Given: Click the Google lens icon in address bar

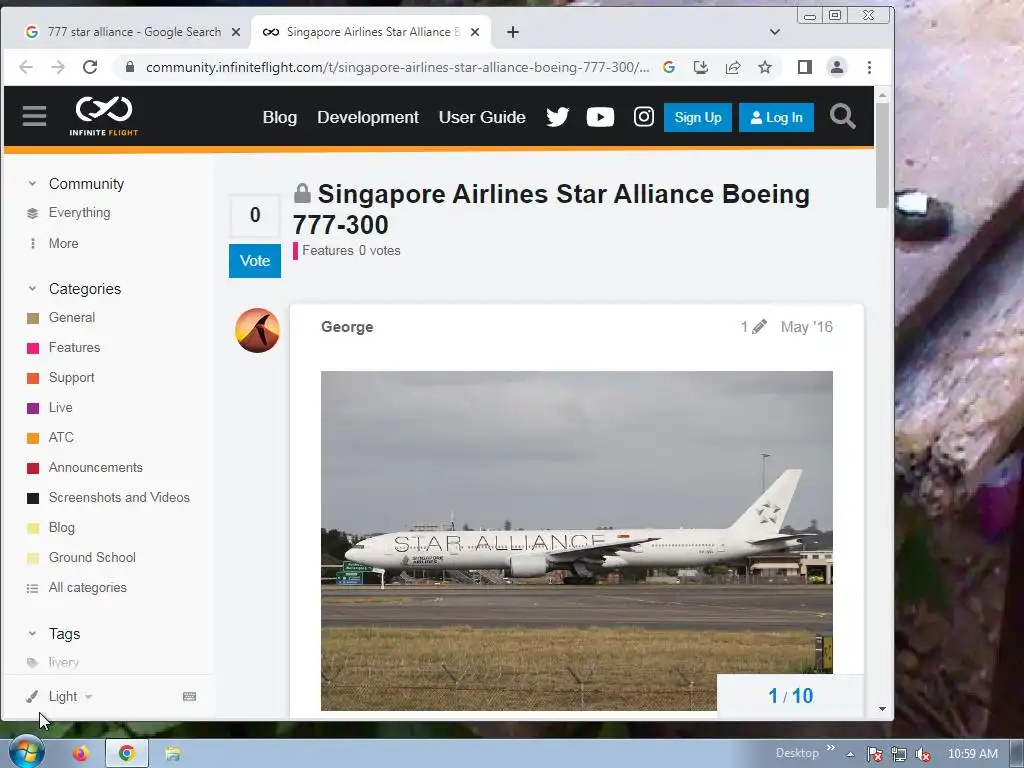Looking at the screenshot, I should click(668, 67).
